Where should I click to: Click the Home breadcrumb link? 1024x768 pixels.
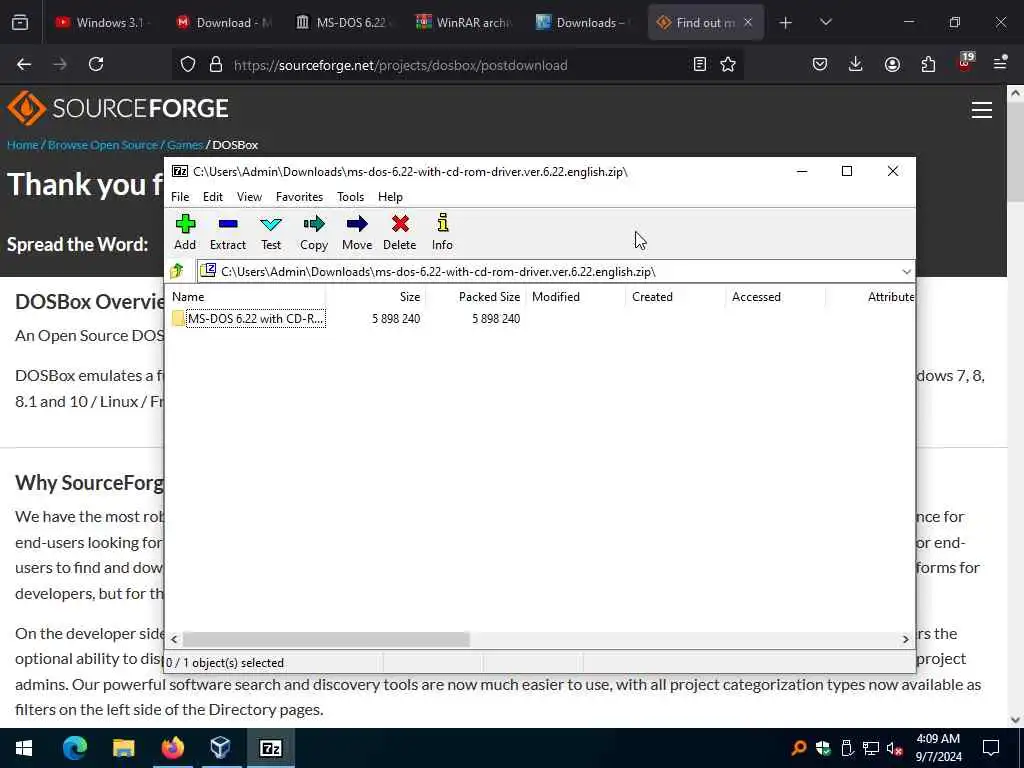click(23, 145)
